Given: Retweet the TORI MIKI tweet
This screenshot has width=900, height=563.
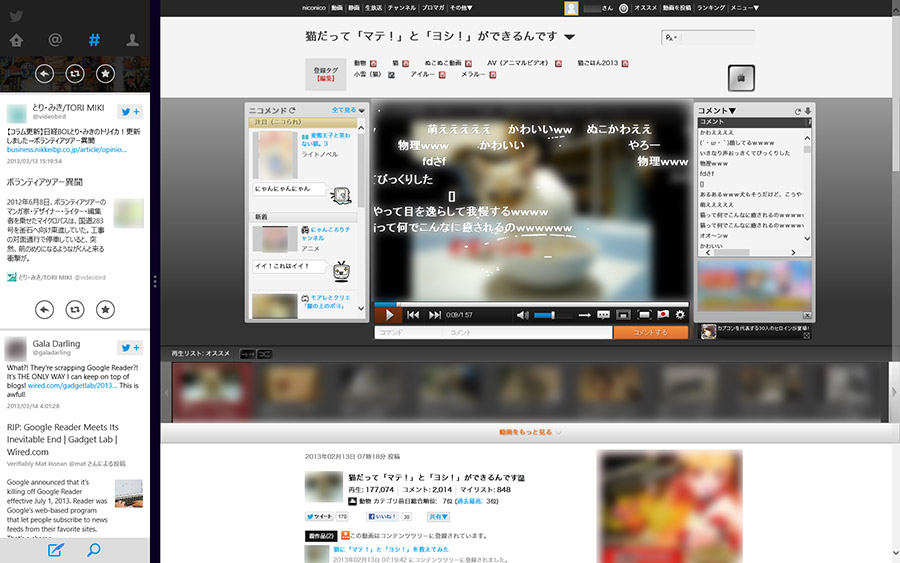Looking at the screenshot, I should pos(75,310).
